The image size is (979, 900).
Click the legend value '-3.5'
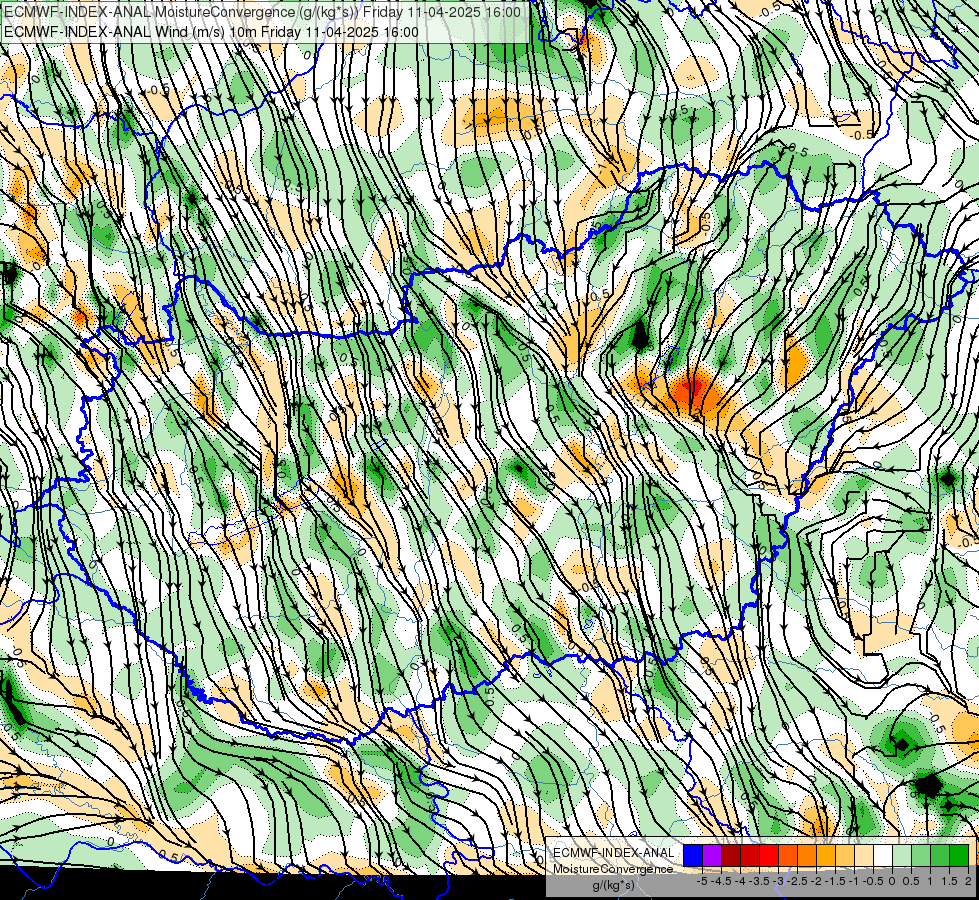tap(760, 881)
